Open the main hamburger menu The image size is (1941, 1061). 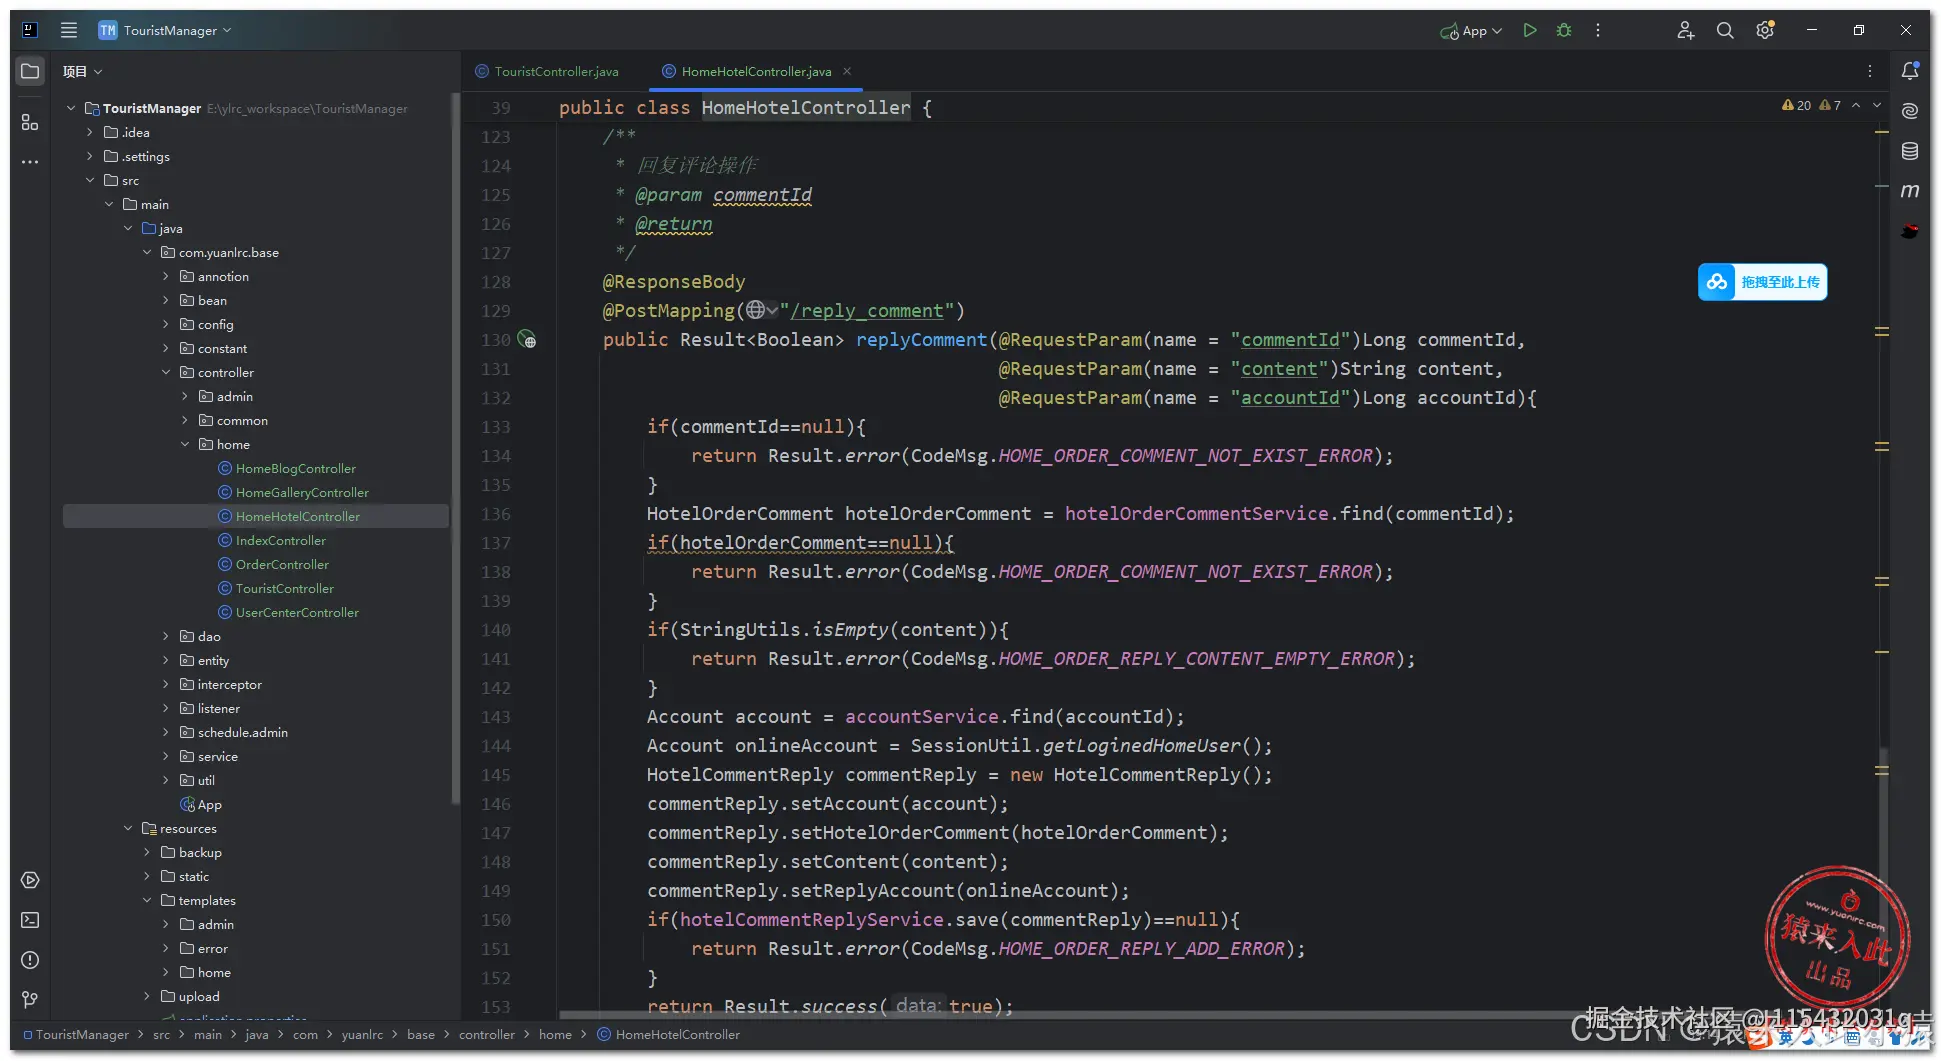pos(69,30)
